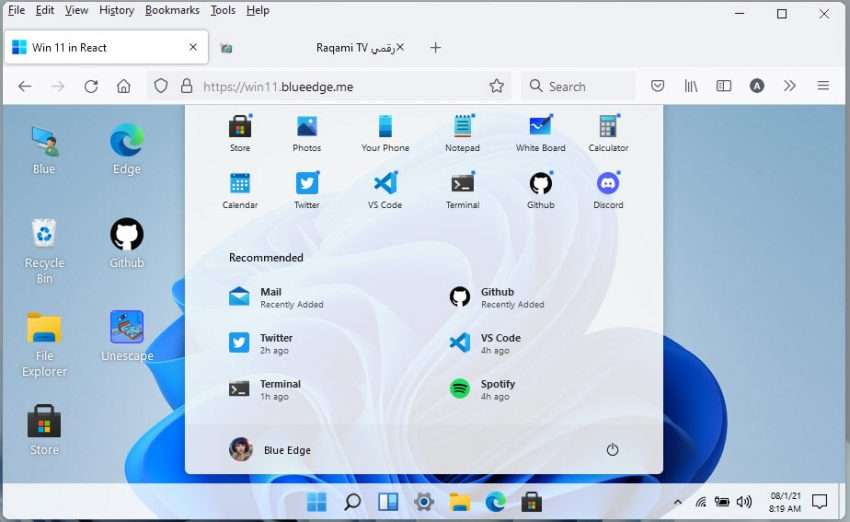The image size is (850, 522).
Task: Click the Wi-Fi tray icon
Action: click(x=700, y=502)
